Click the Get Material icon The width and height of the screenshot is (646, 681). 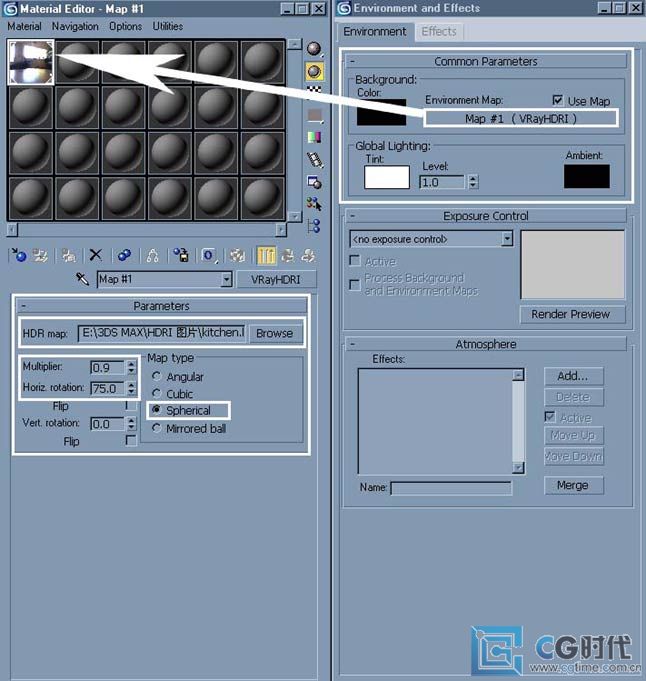click(19, 255)
